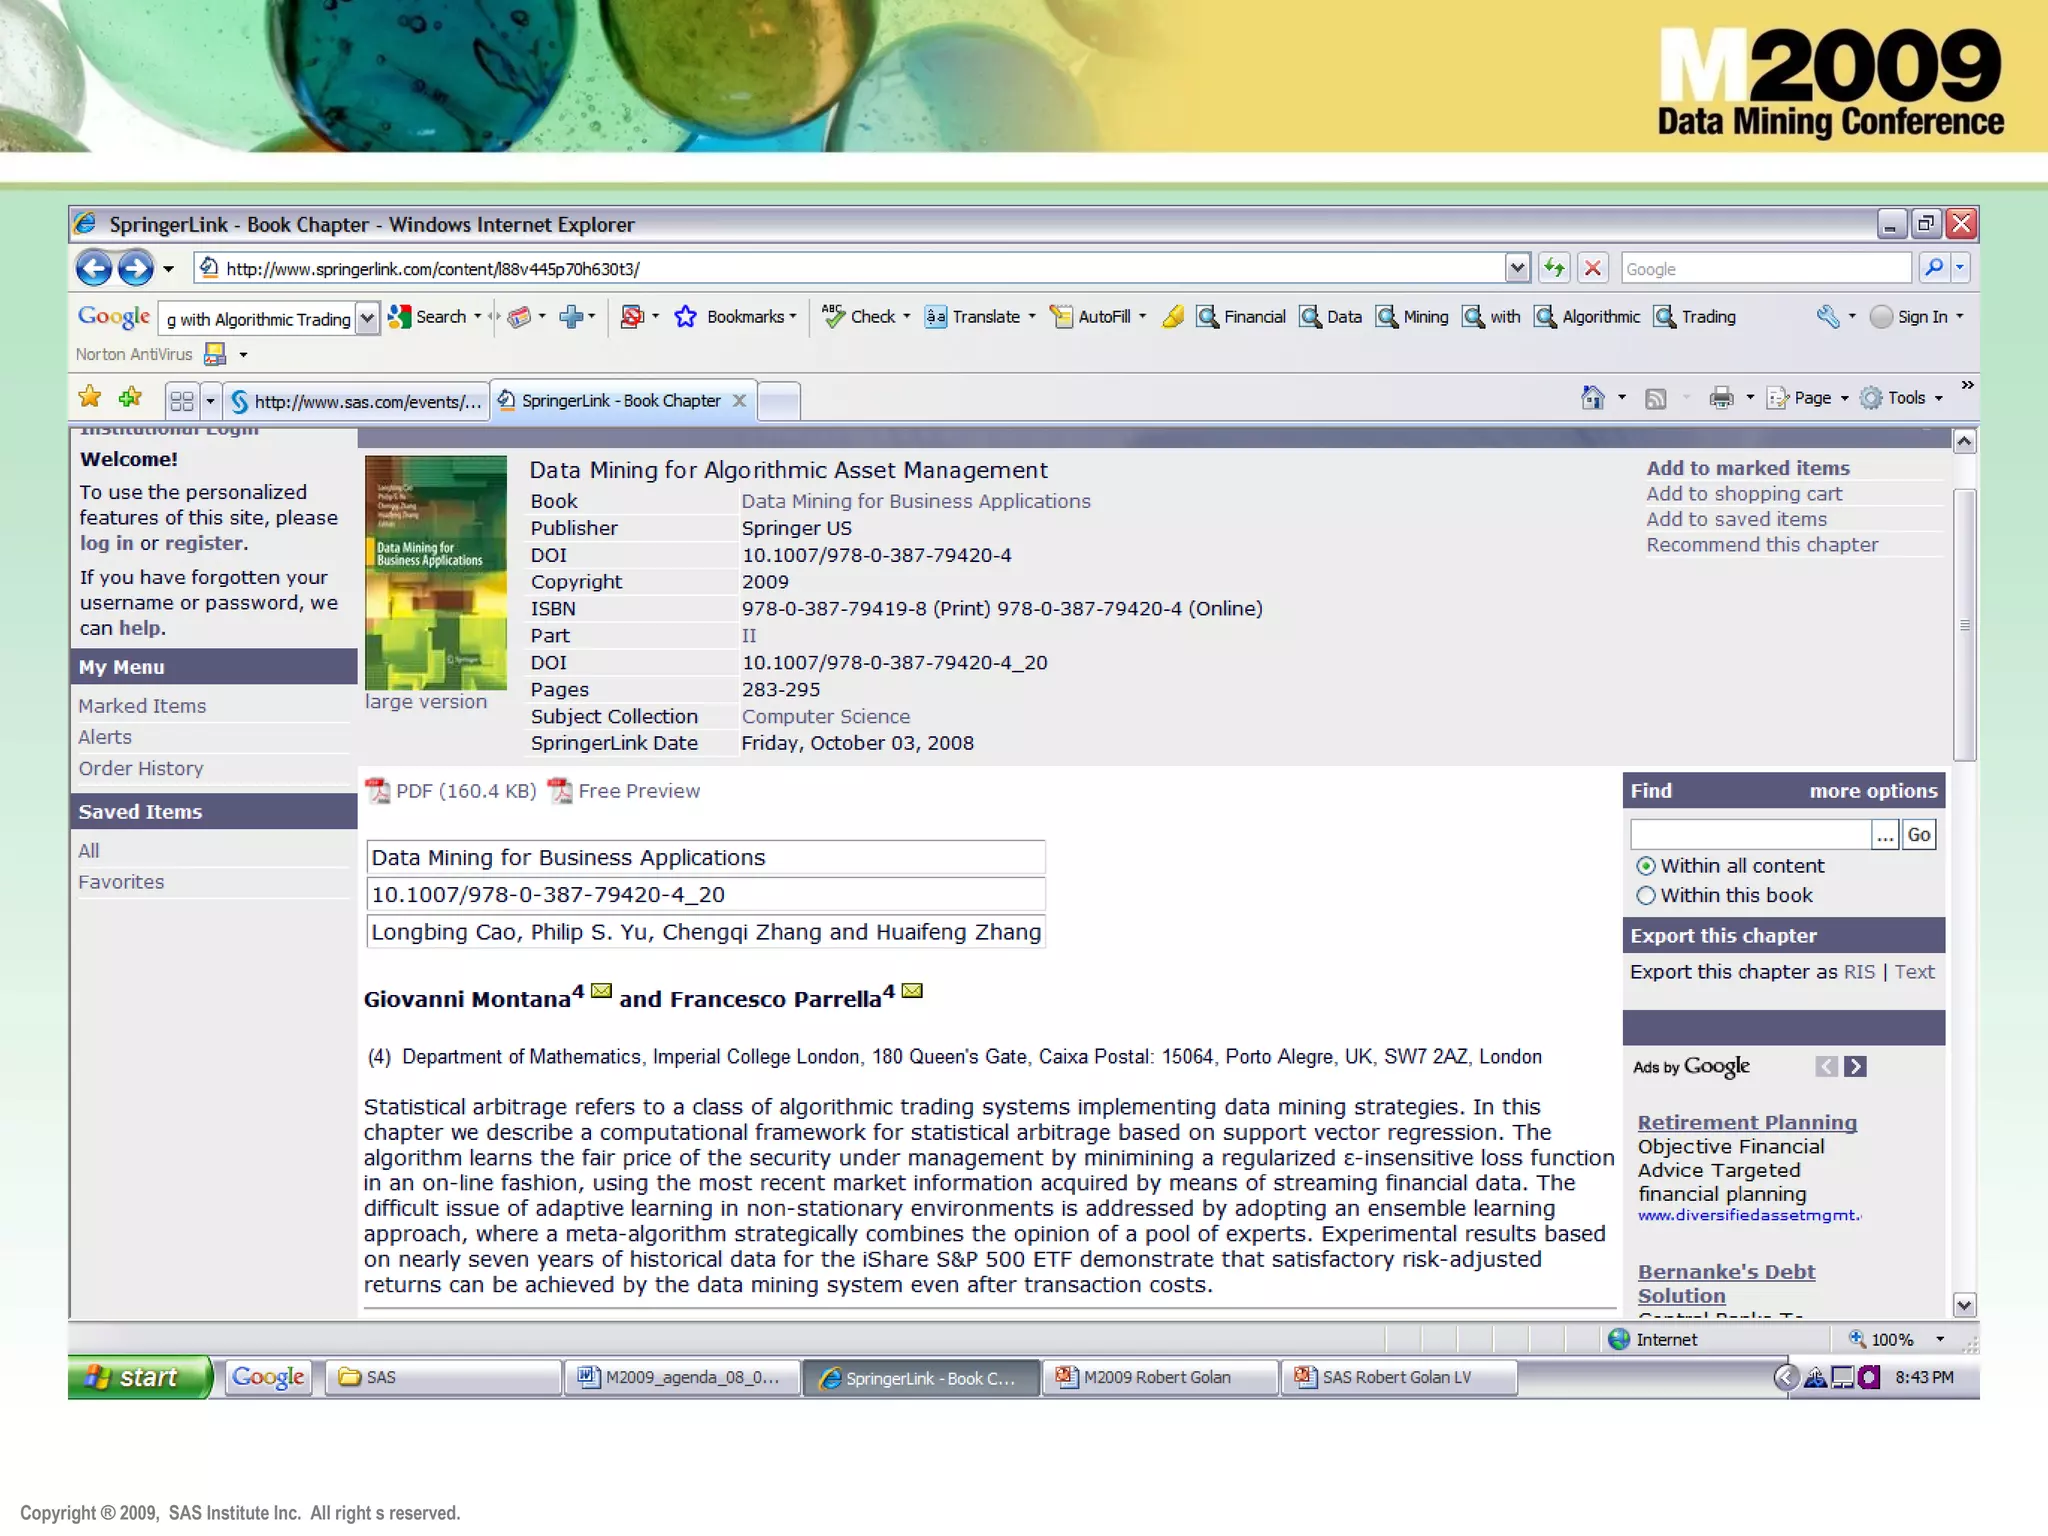Click Add to shopping cart link
2048x1536 pixels.
click(1744, 494)
